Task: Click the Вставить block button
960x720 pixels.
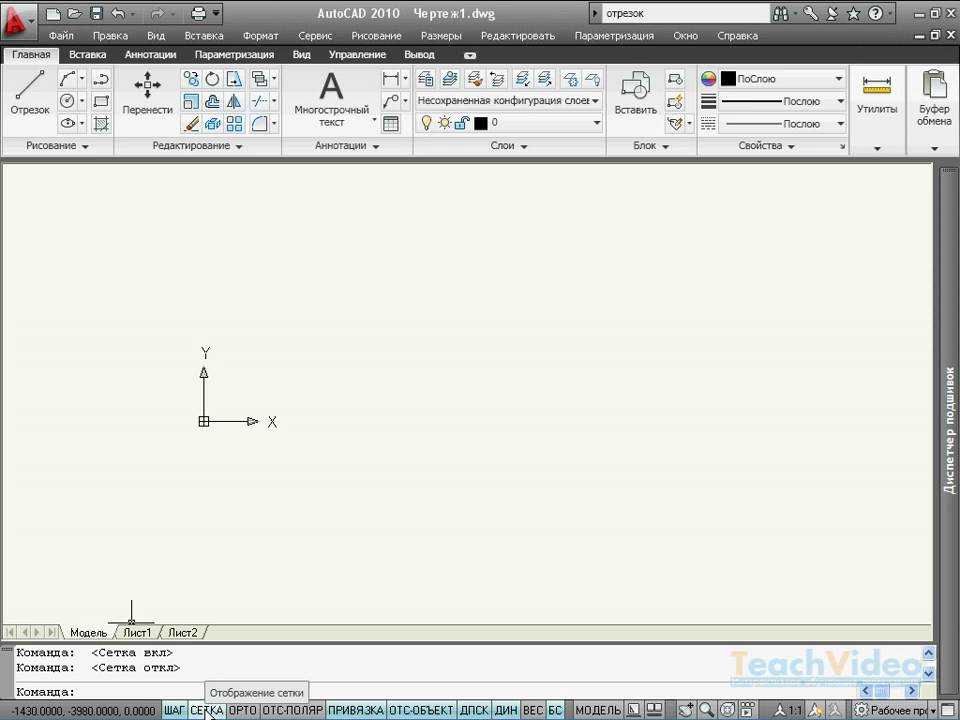Action: click(636, 93)
